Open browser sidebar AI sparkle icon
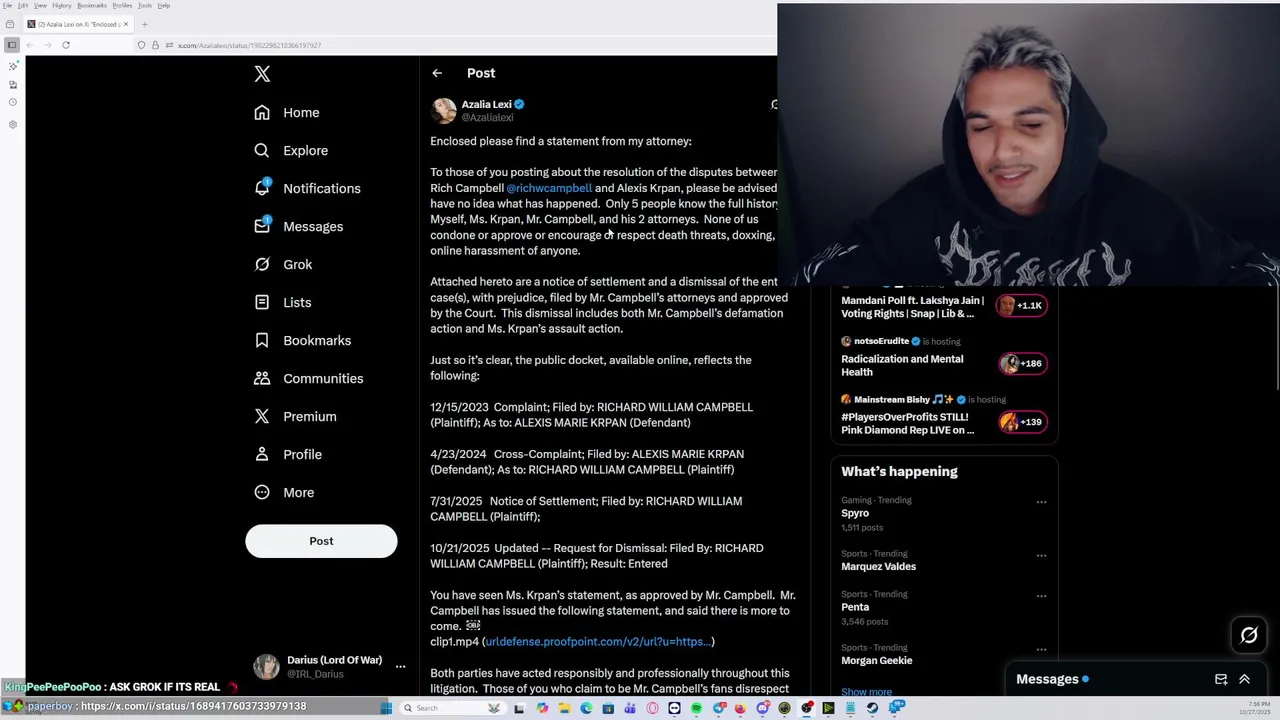Screen dimensions: 1280x720 click(12, 66)
